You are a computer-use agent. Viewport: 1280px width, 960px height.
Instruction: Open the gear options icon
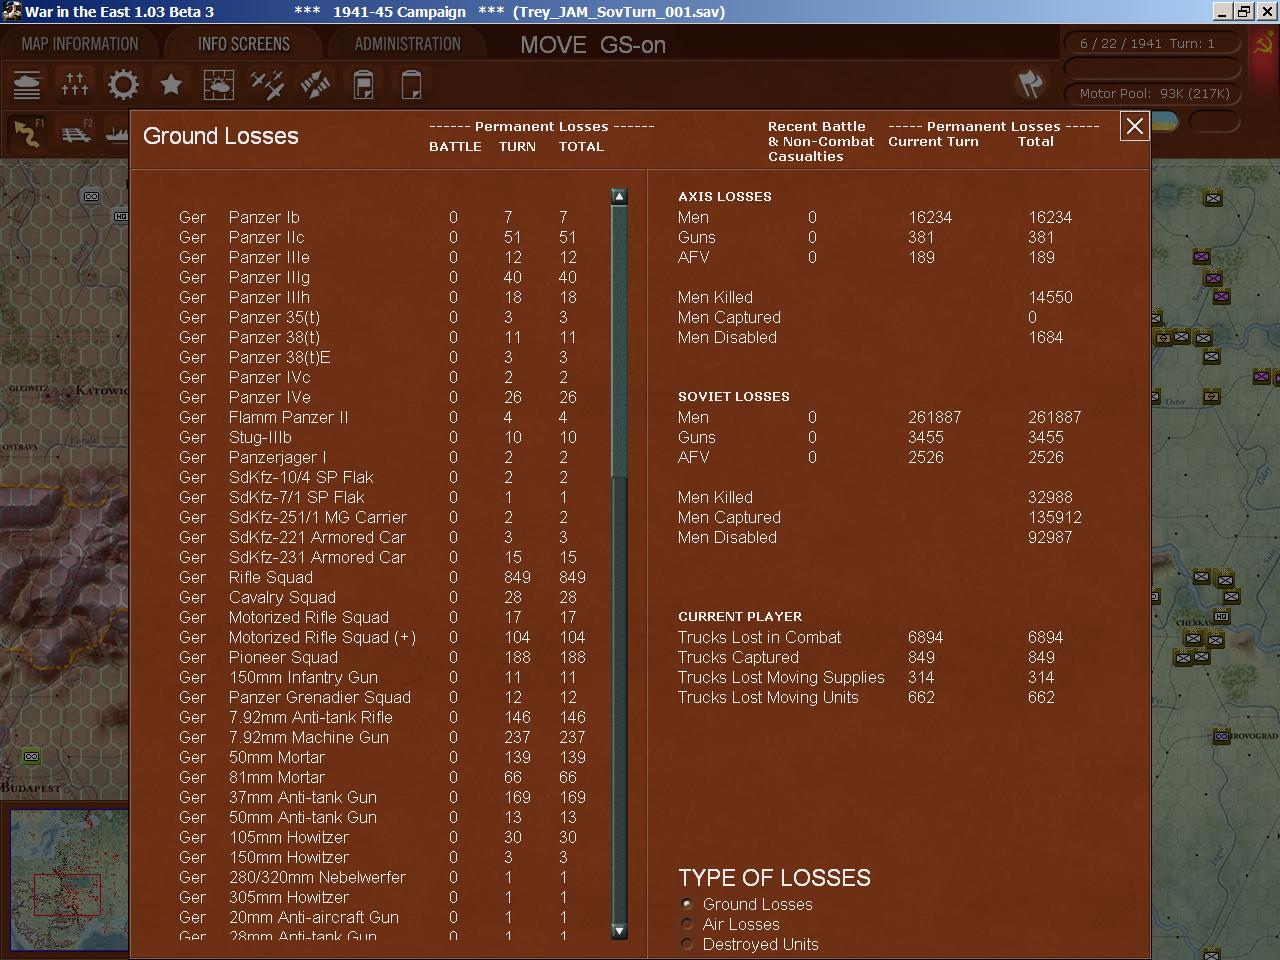point(123,85)
